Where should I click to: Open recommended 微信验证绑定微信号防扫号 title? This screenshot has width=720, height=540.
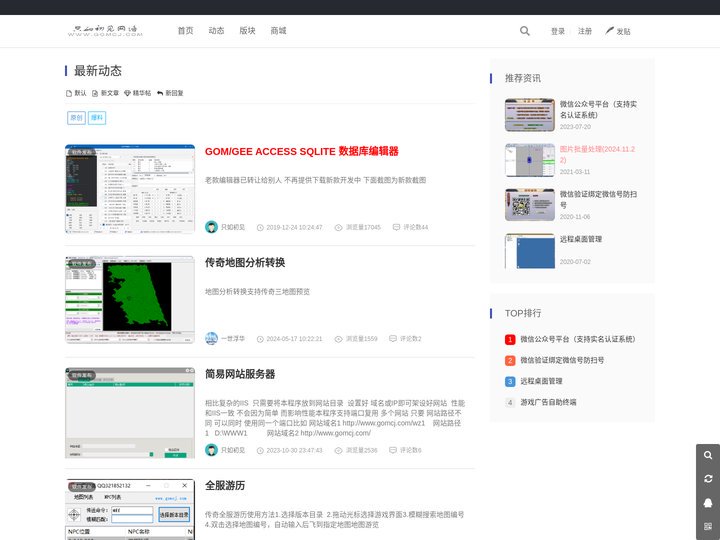point(598,200)
